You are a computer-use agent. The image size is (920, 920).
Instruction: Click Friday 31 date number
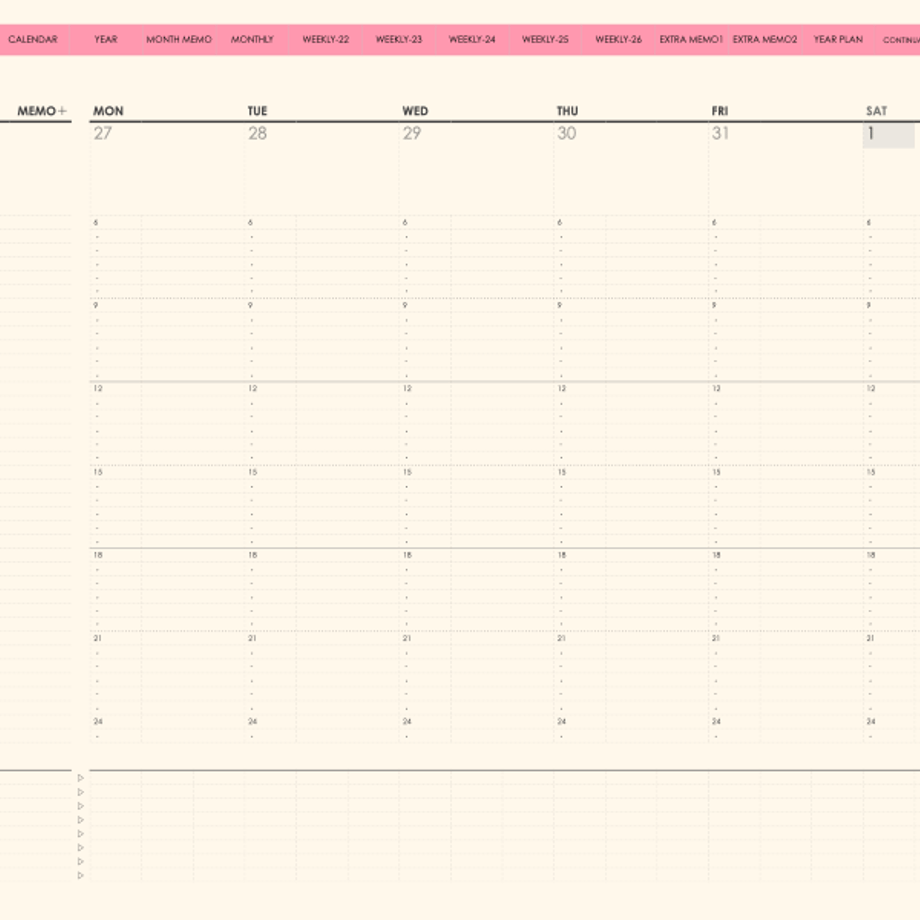[721, 133]
